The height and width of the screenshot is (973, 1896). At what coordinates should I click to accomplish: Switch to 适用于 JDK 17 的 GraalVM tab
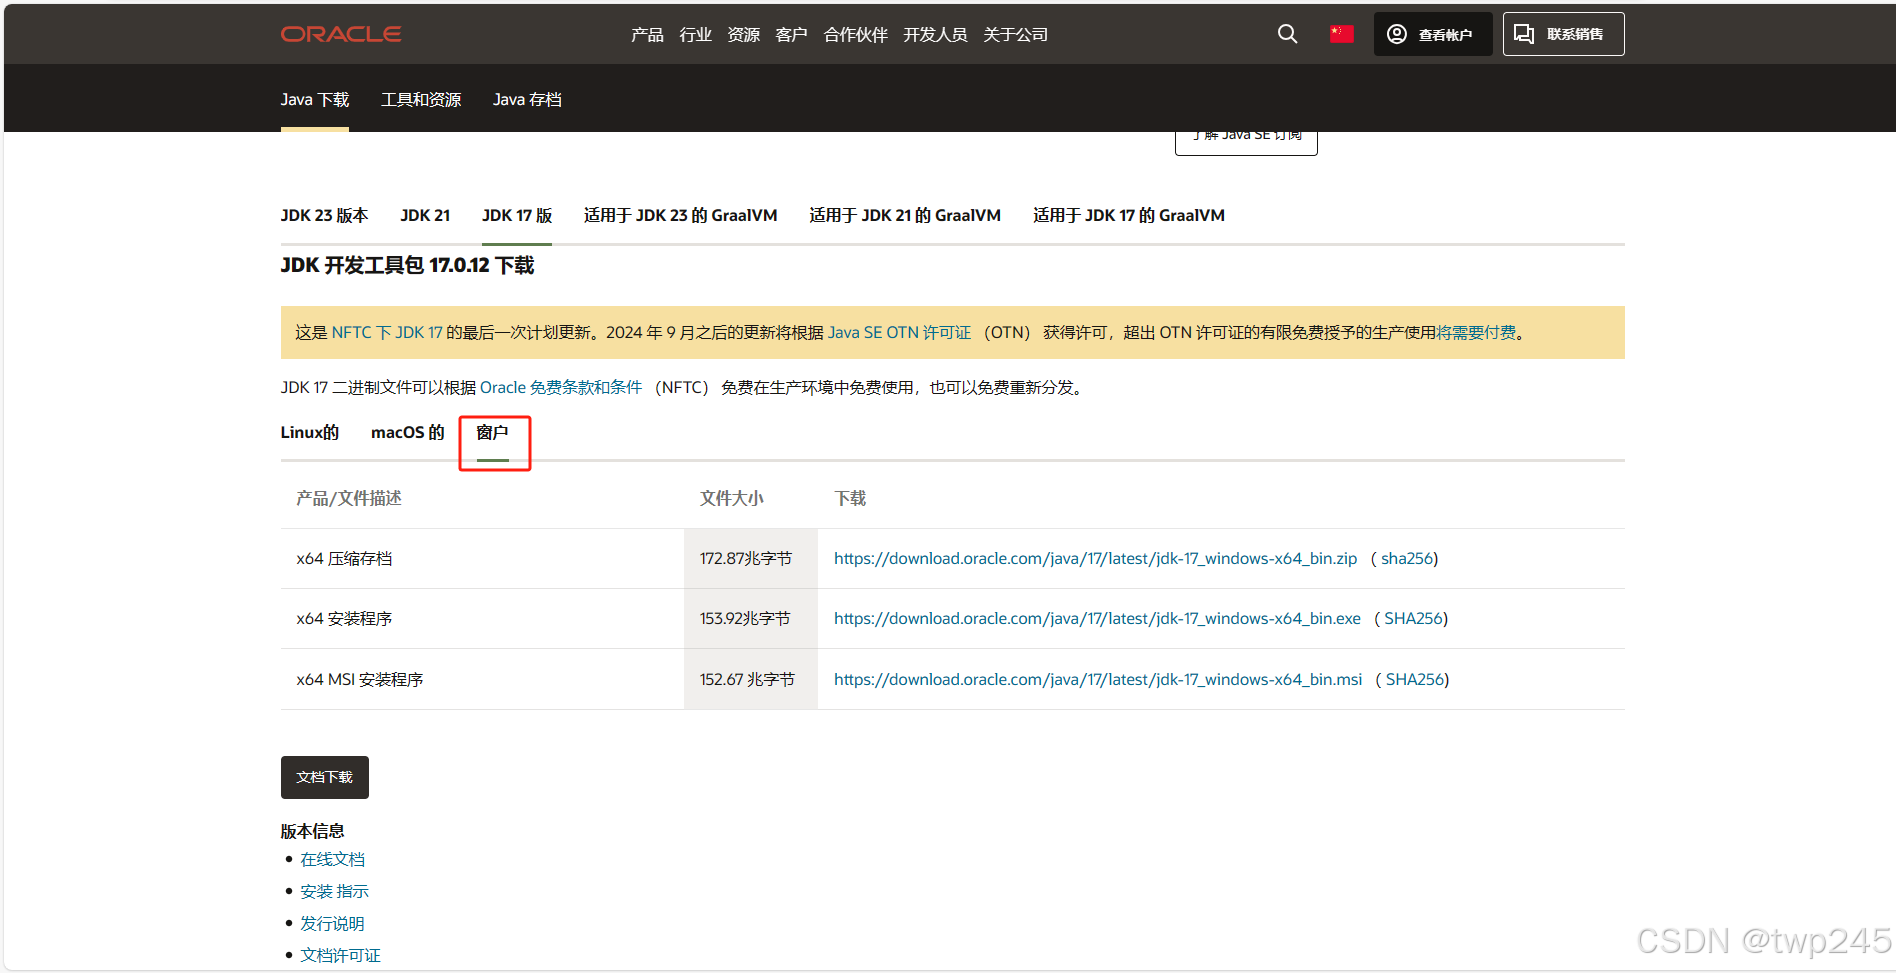coord(1129,215)
